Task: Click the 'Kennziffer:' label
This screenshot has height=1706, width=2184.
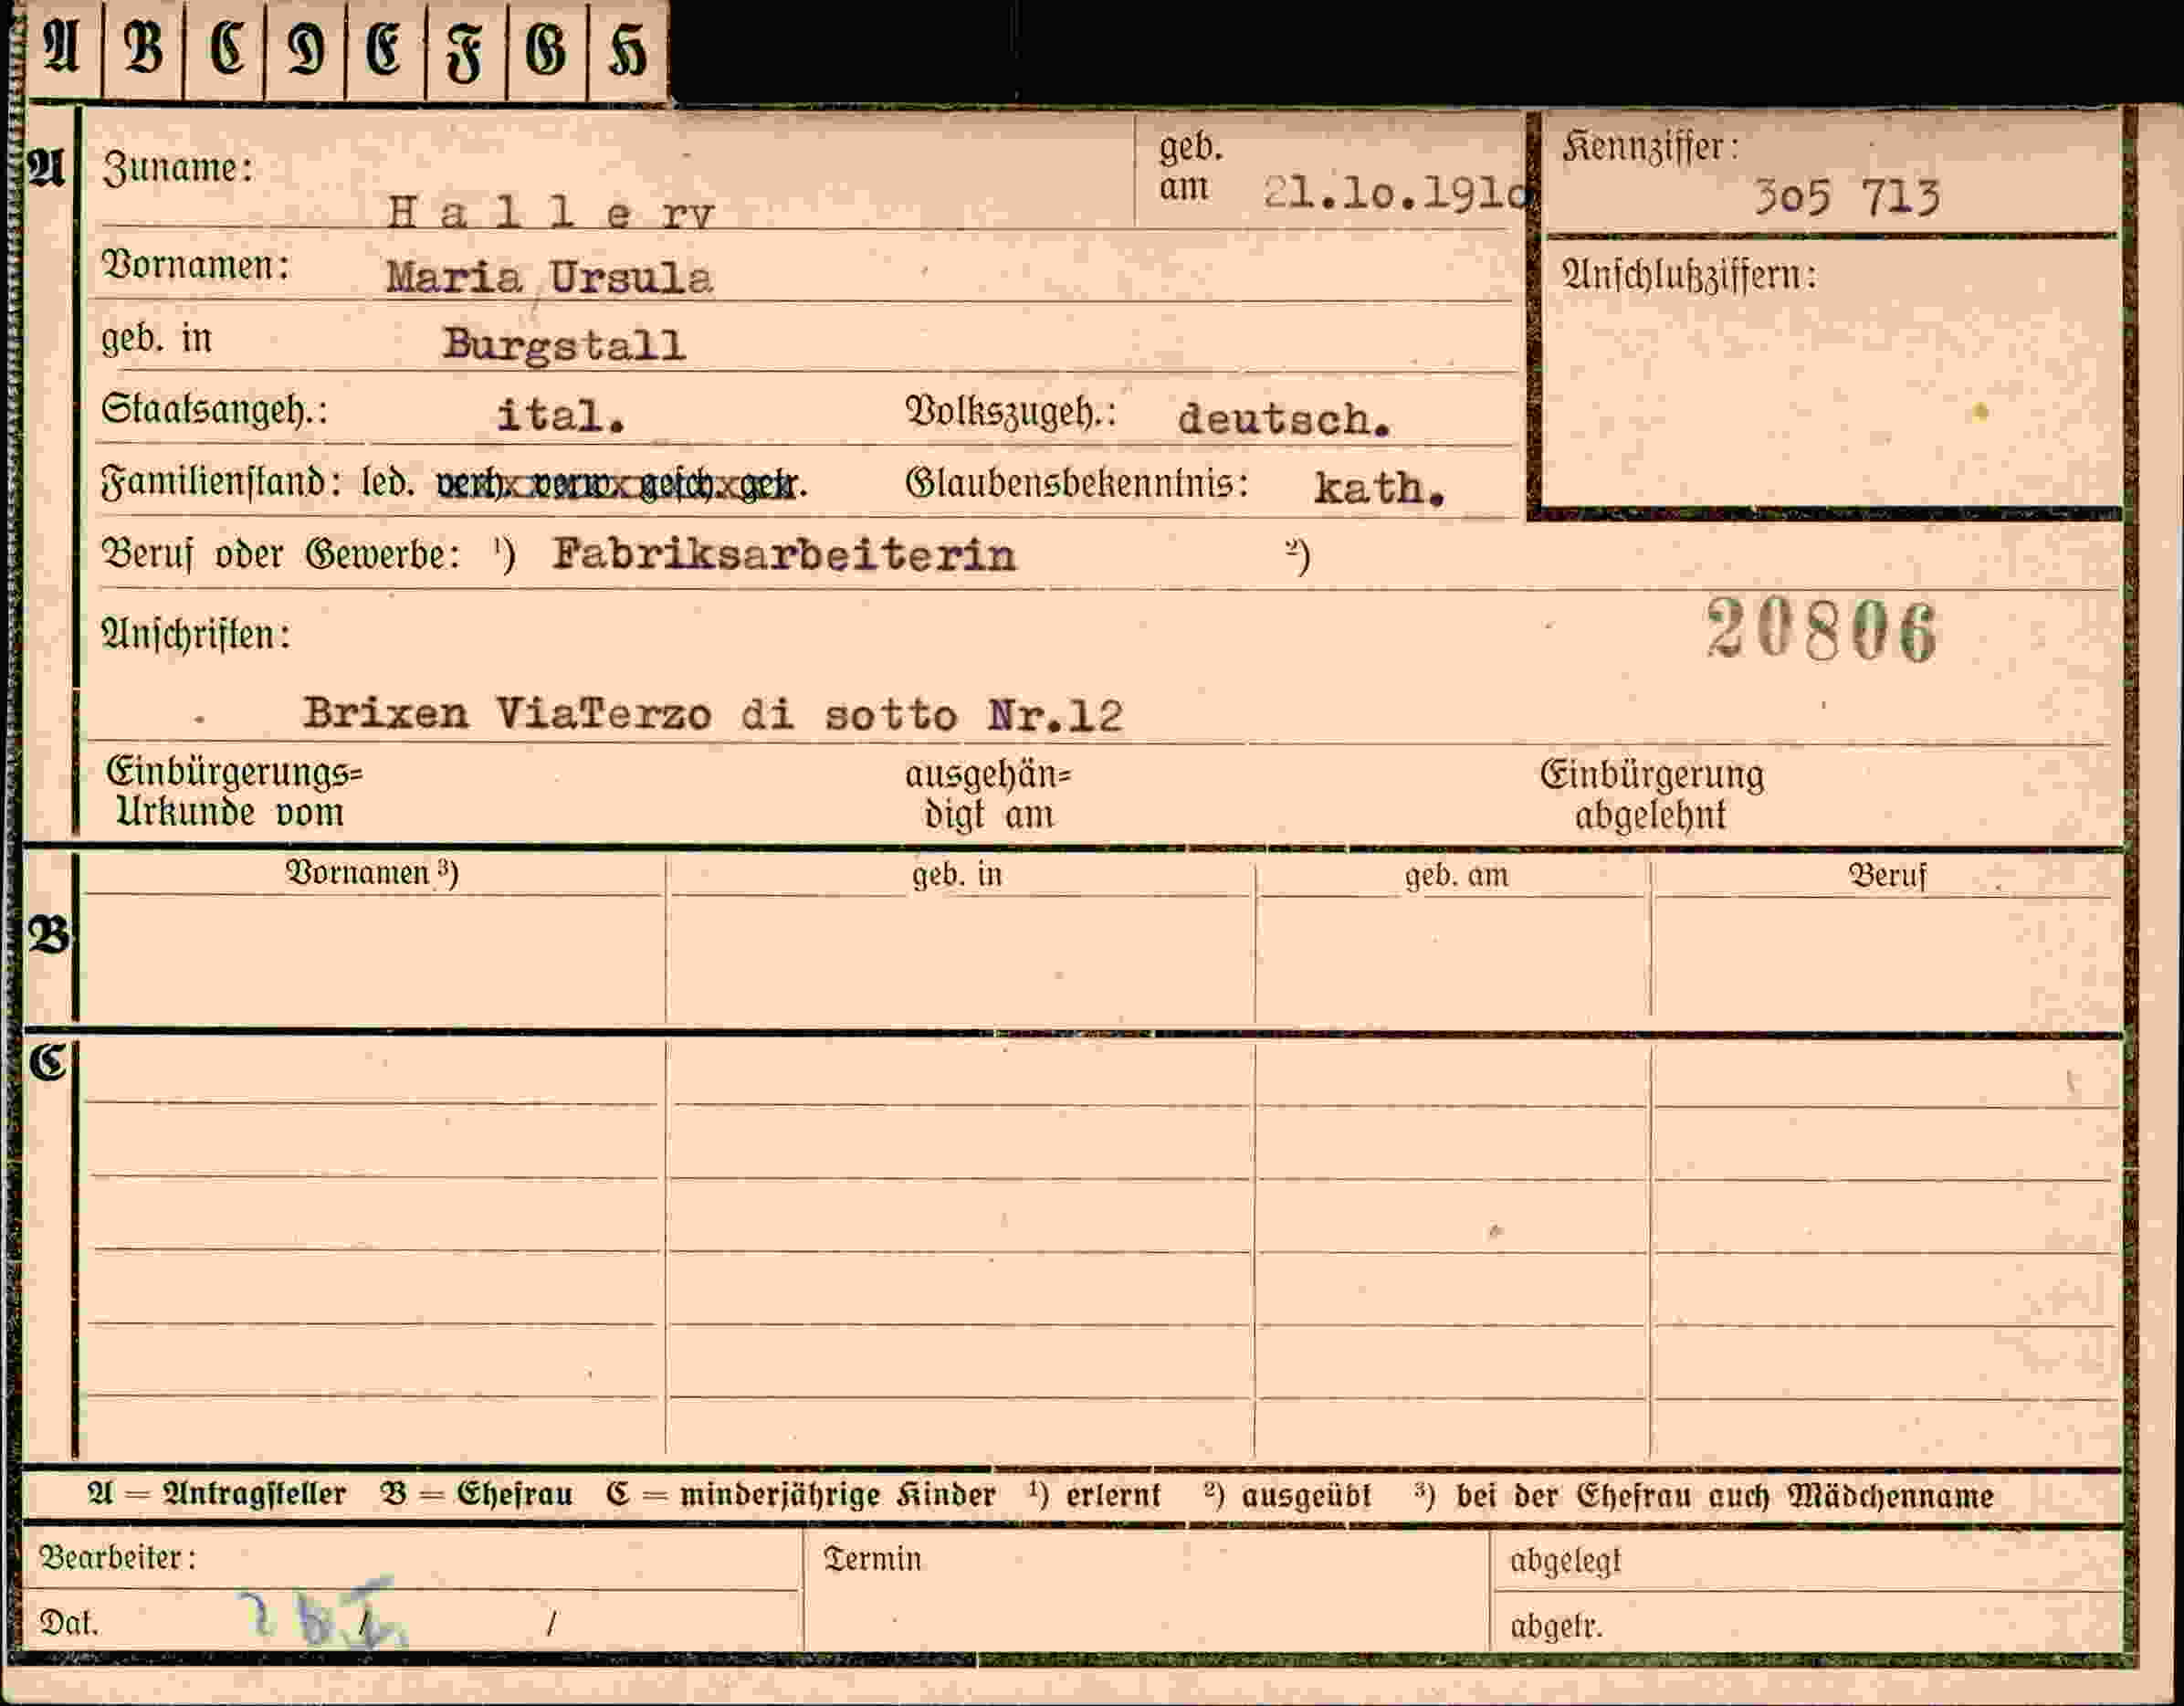Action: (x=1650, y=148)
